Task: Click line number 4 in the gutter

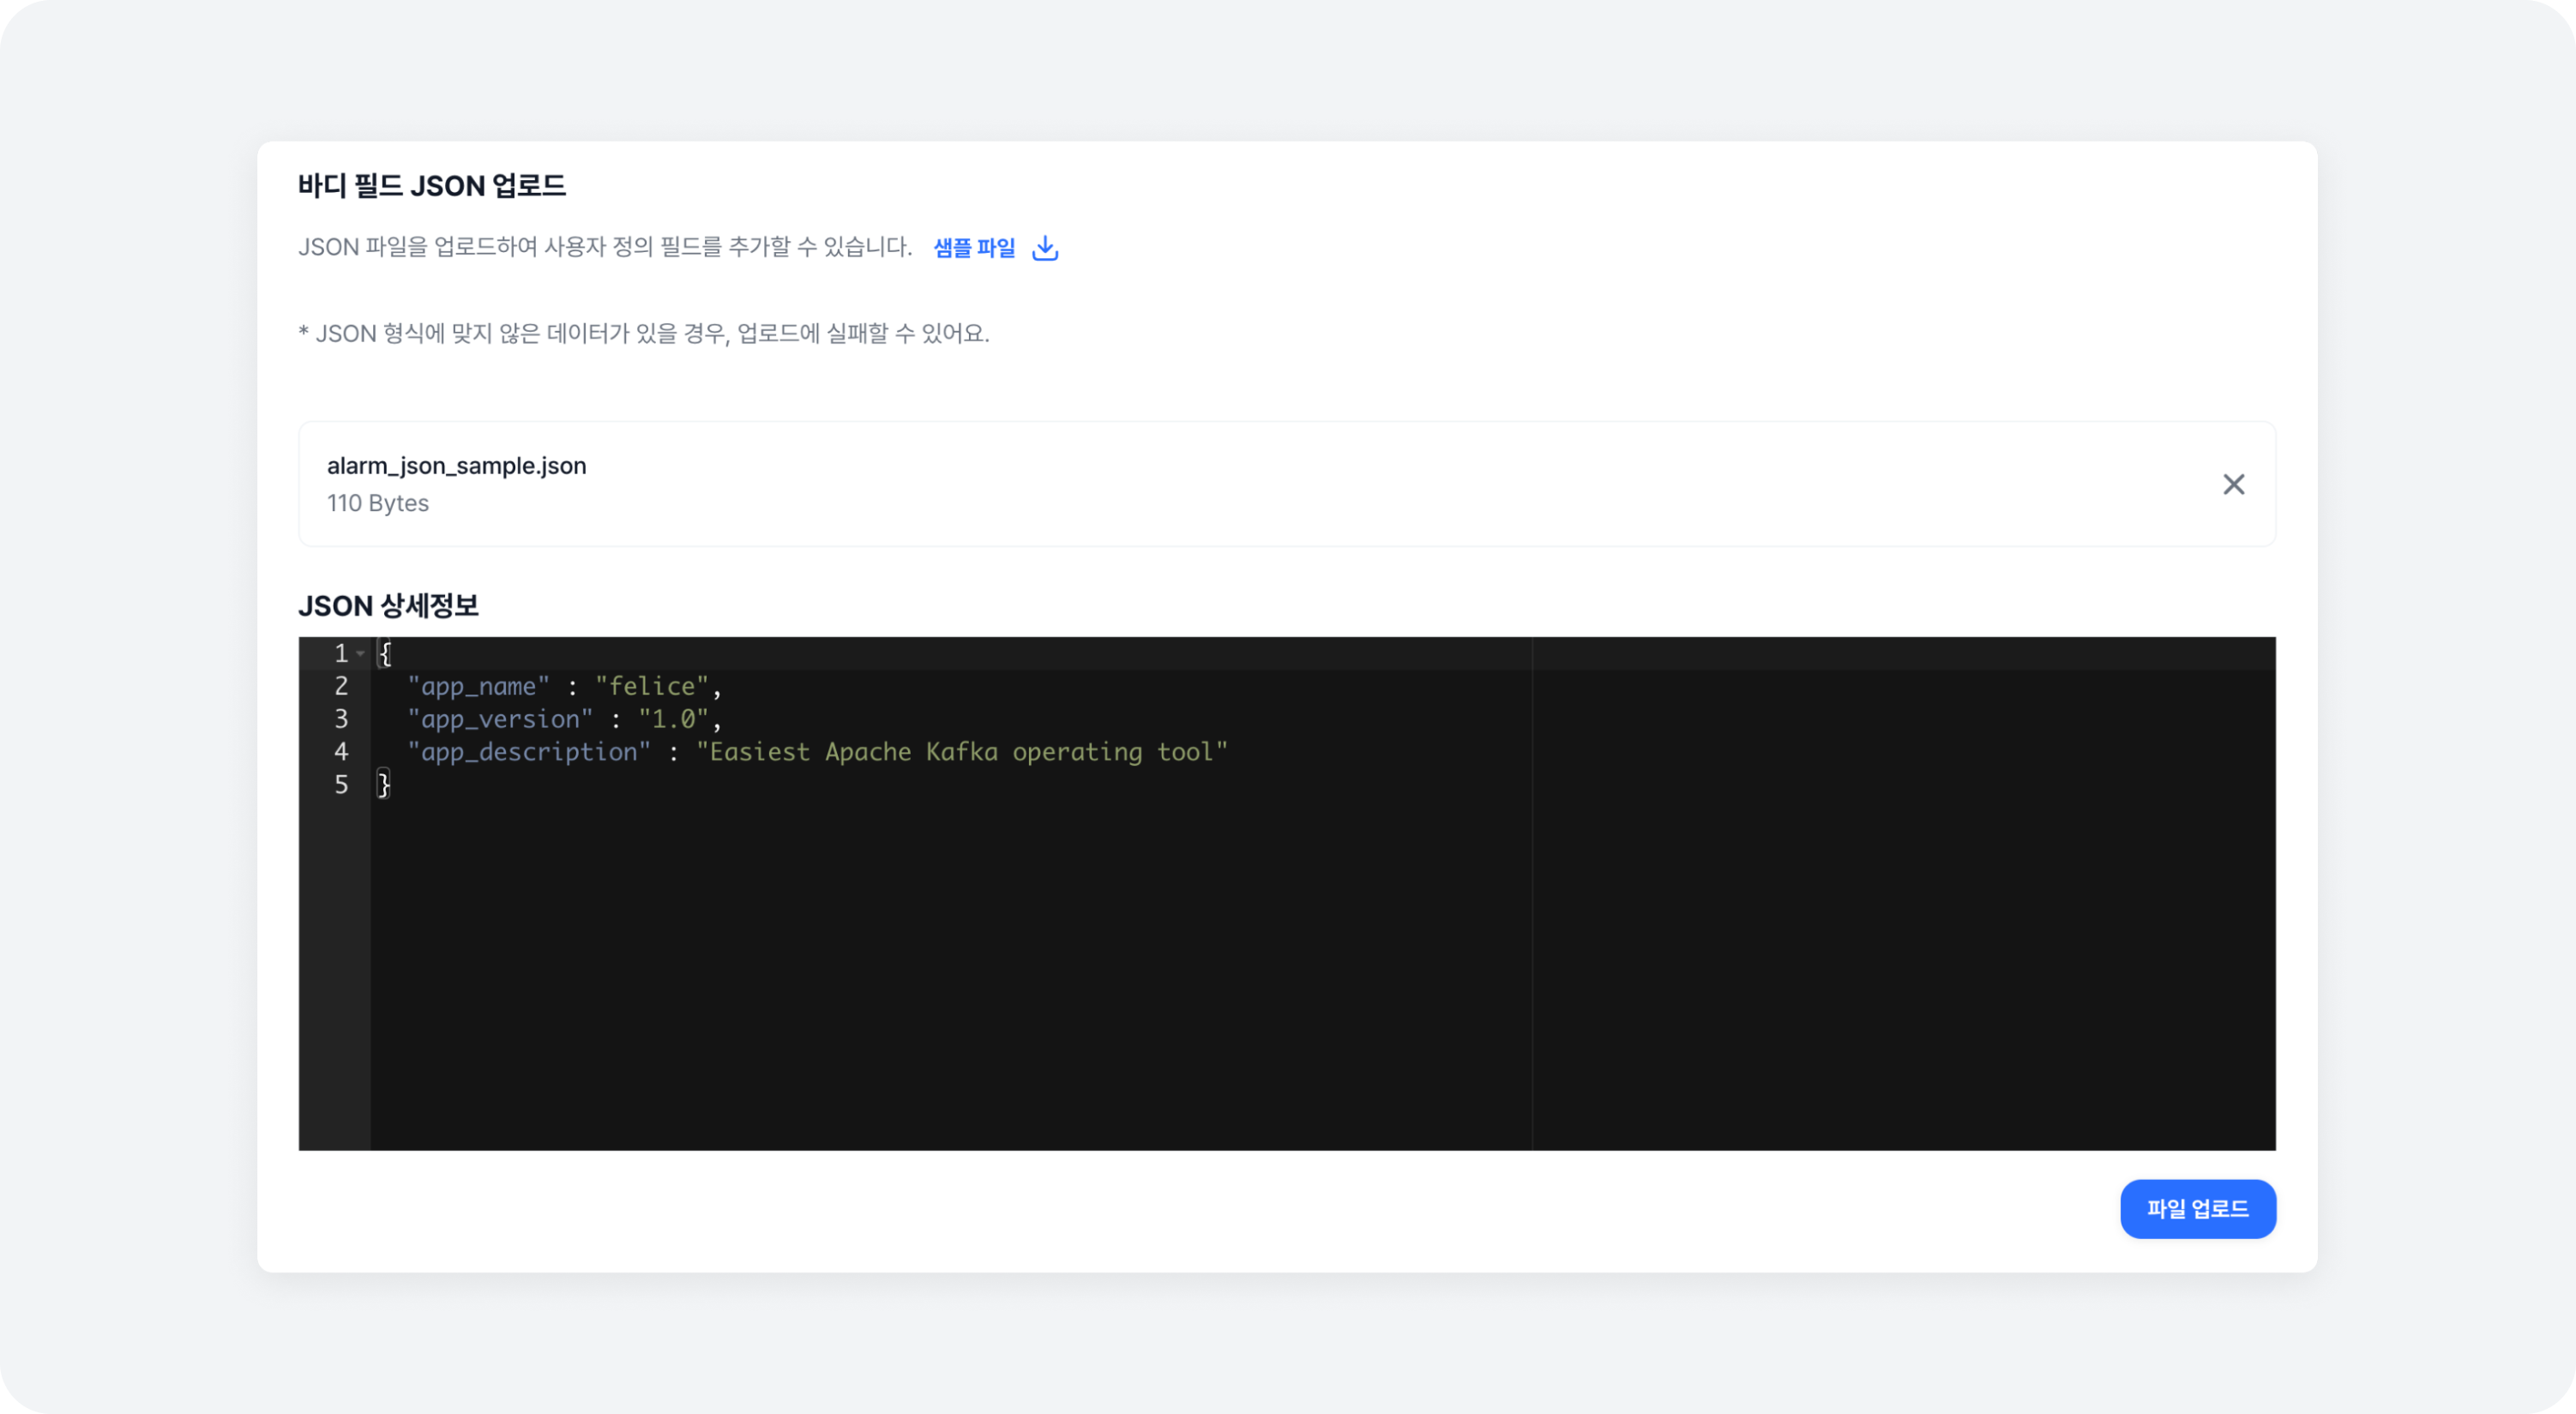Action: [341, 752]
